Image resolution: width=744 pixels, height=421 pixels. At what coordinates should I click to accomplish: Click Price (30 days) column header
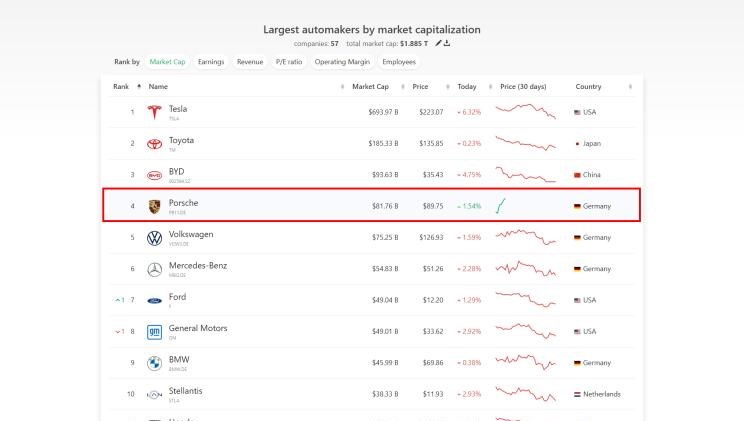[x=523, y=86]
